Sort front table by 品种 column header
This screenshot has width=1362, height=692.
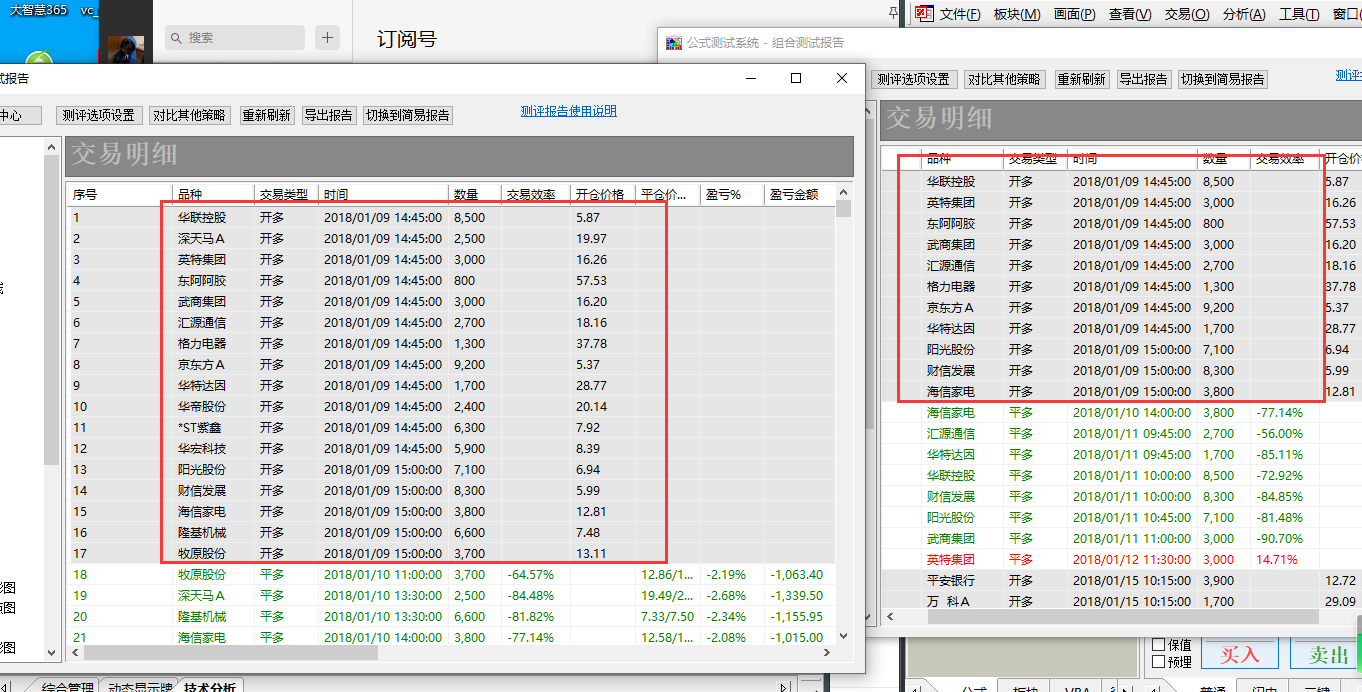[x=212, y=194]
